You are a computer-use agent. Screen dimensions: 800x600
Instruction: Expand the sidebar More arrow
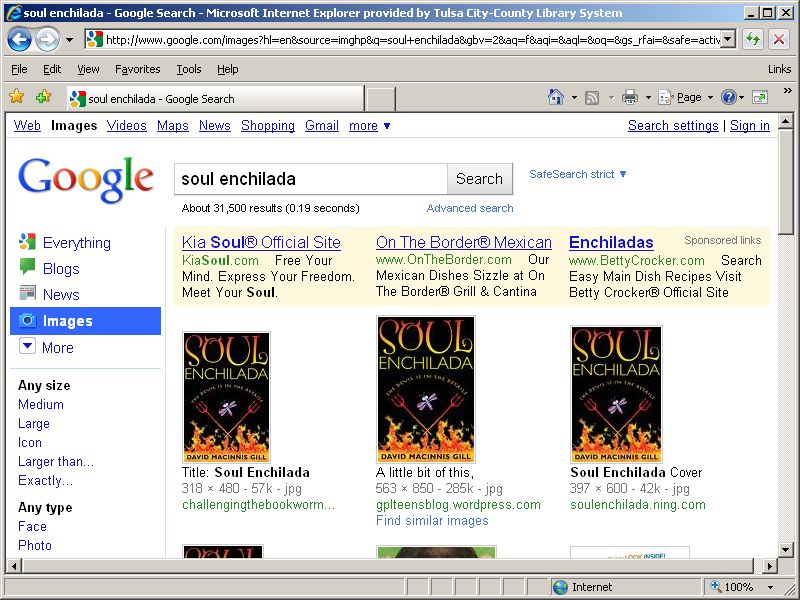(x=27, y=346)
